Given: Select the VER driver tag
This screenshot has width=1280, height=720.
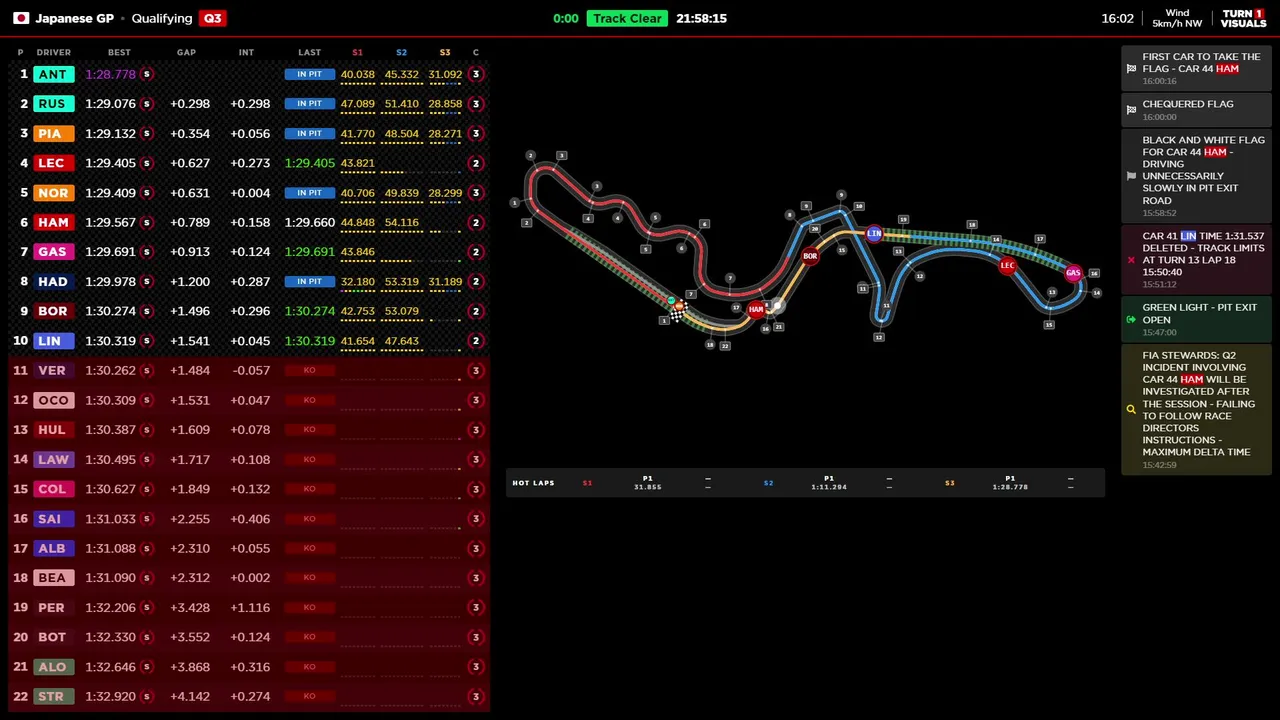Looking at the screenshot, I should (x=53, y=370).
